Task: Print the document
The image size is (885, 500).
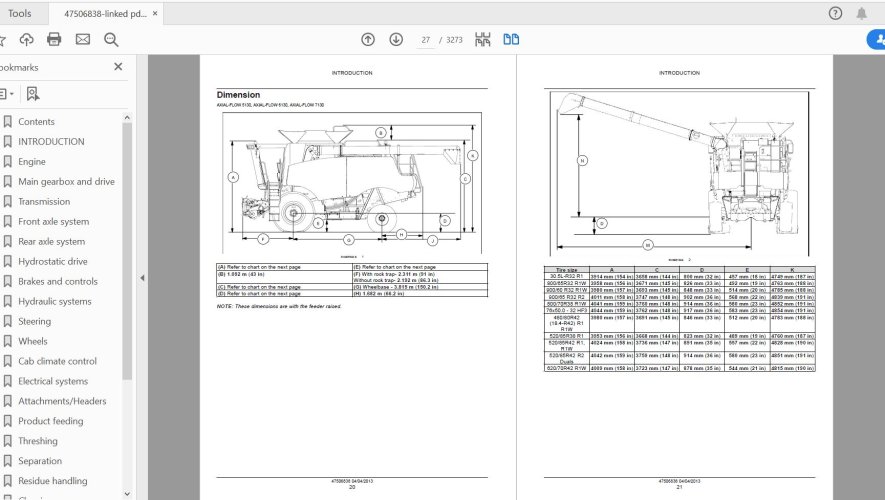Action: click(x=54, y=40)
